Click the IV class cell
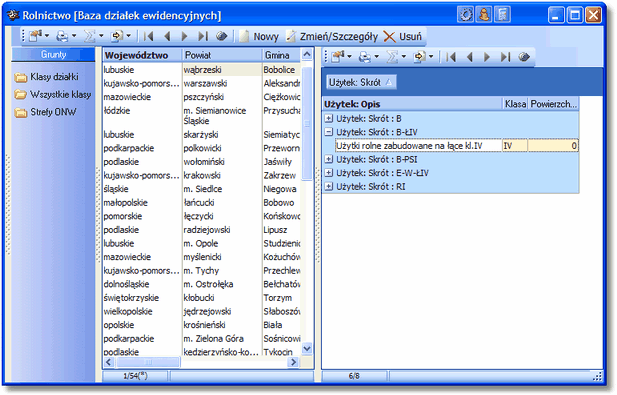The width and height of the screenshot is (617, 395). coord(515,146)
